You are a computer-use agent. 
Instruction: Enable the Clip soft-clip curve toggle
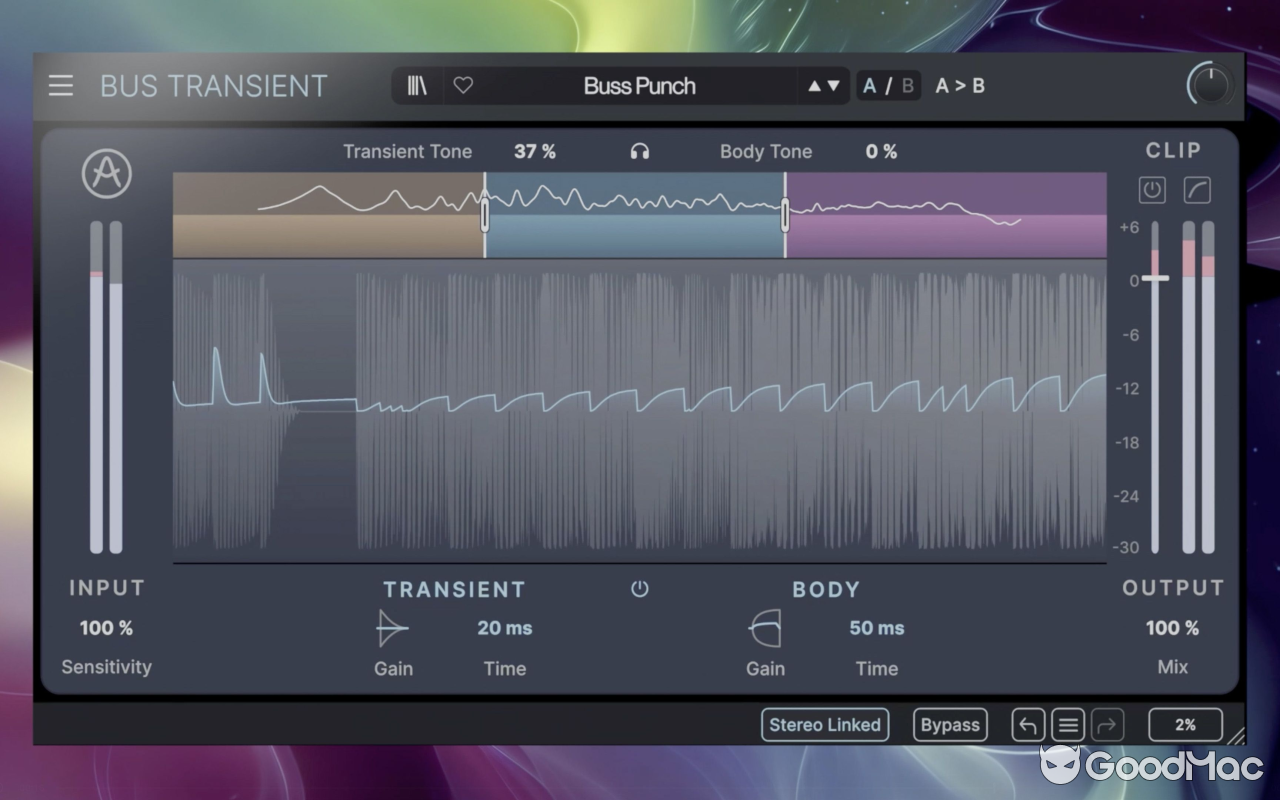[1197, 190]
